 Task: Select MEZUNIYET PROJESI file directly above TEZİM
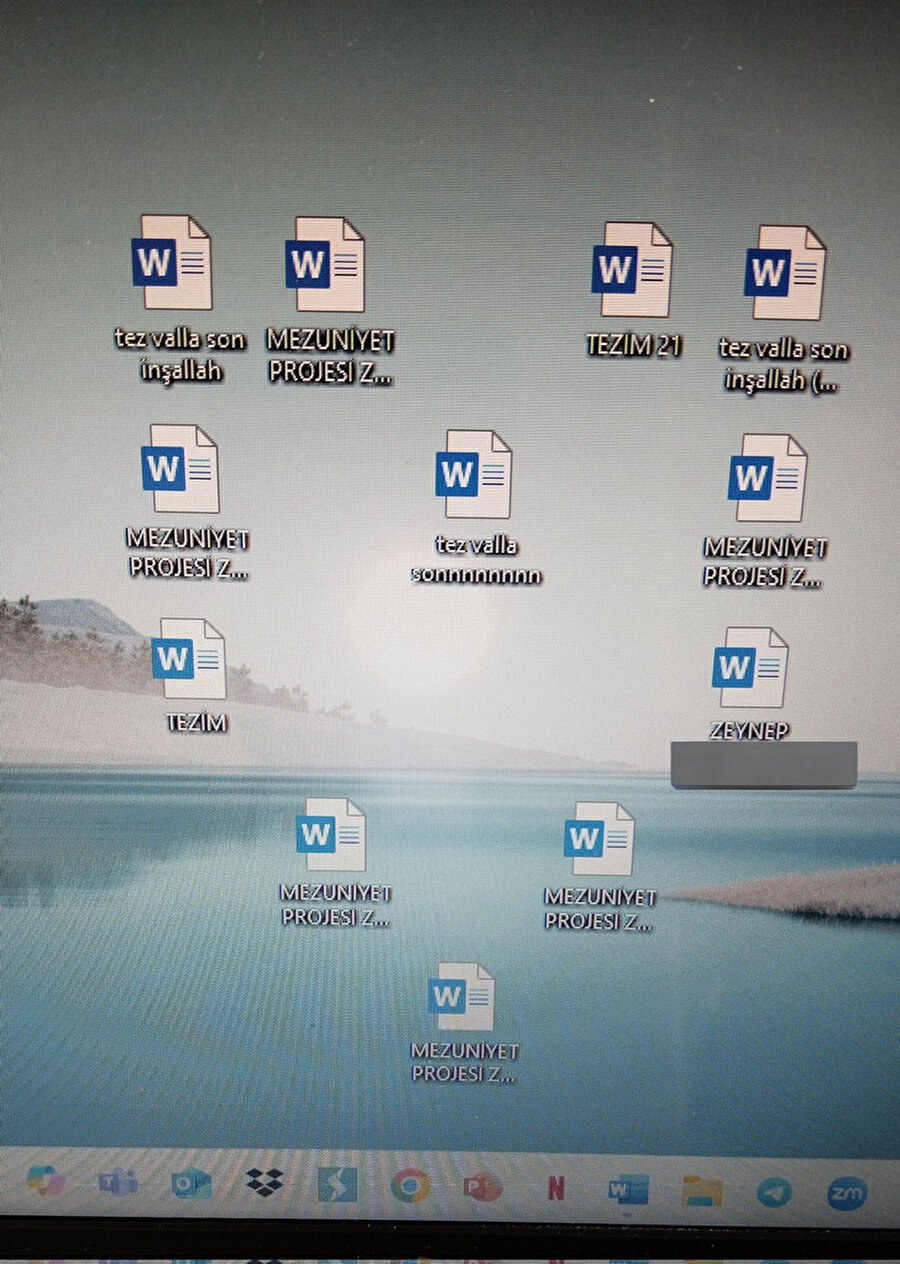180,469
